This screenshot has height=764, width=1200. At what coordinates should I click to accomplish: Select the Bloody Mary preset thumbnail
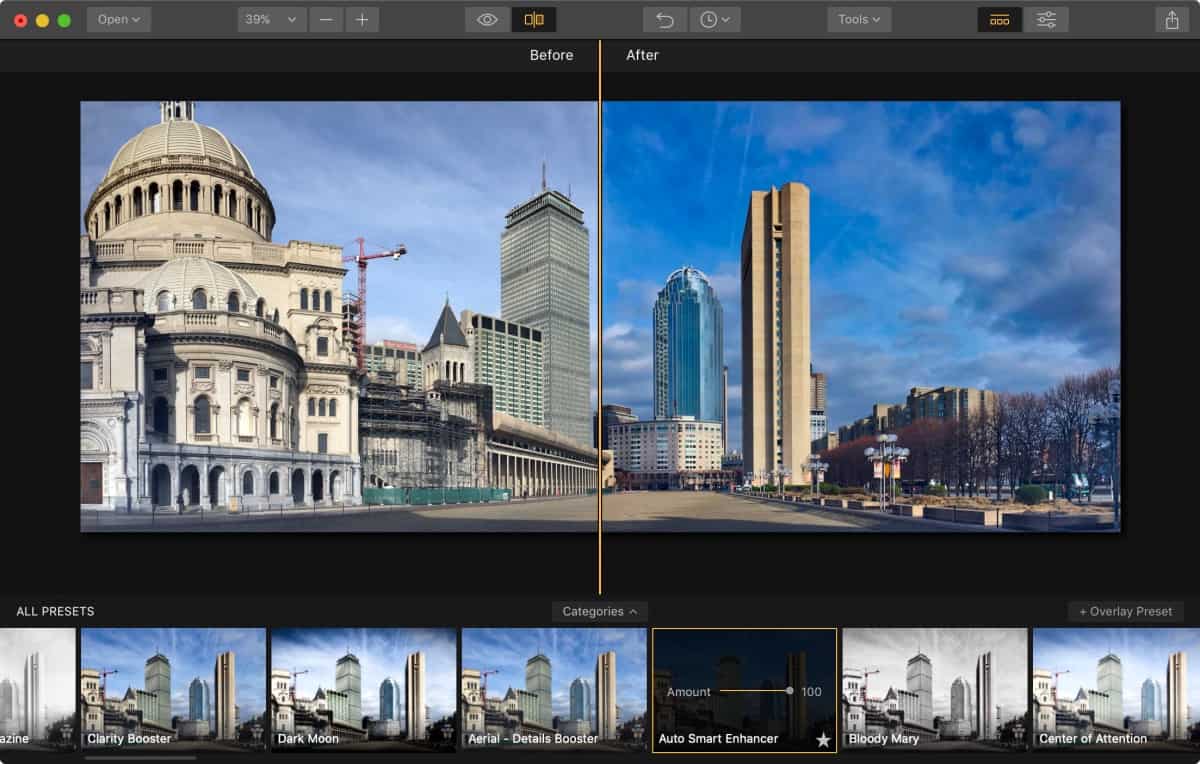point(935,690)
